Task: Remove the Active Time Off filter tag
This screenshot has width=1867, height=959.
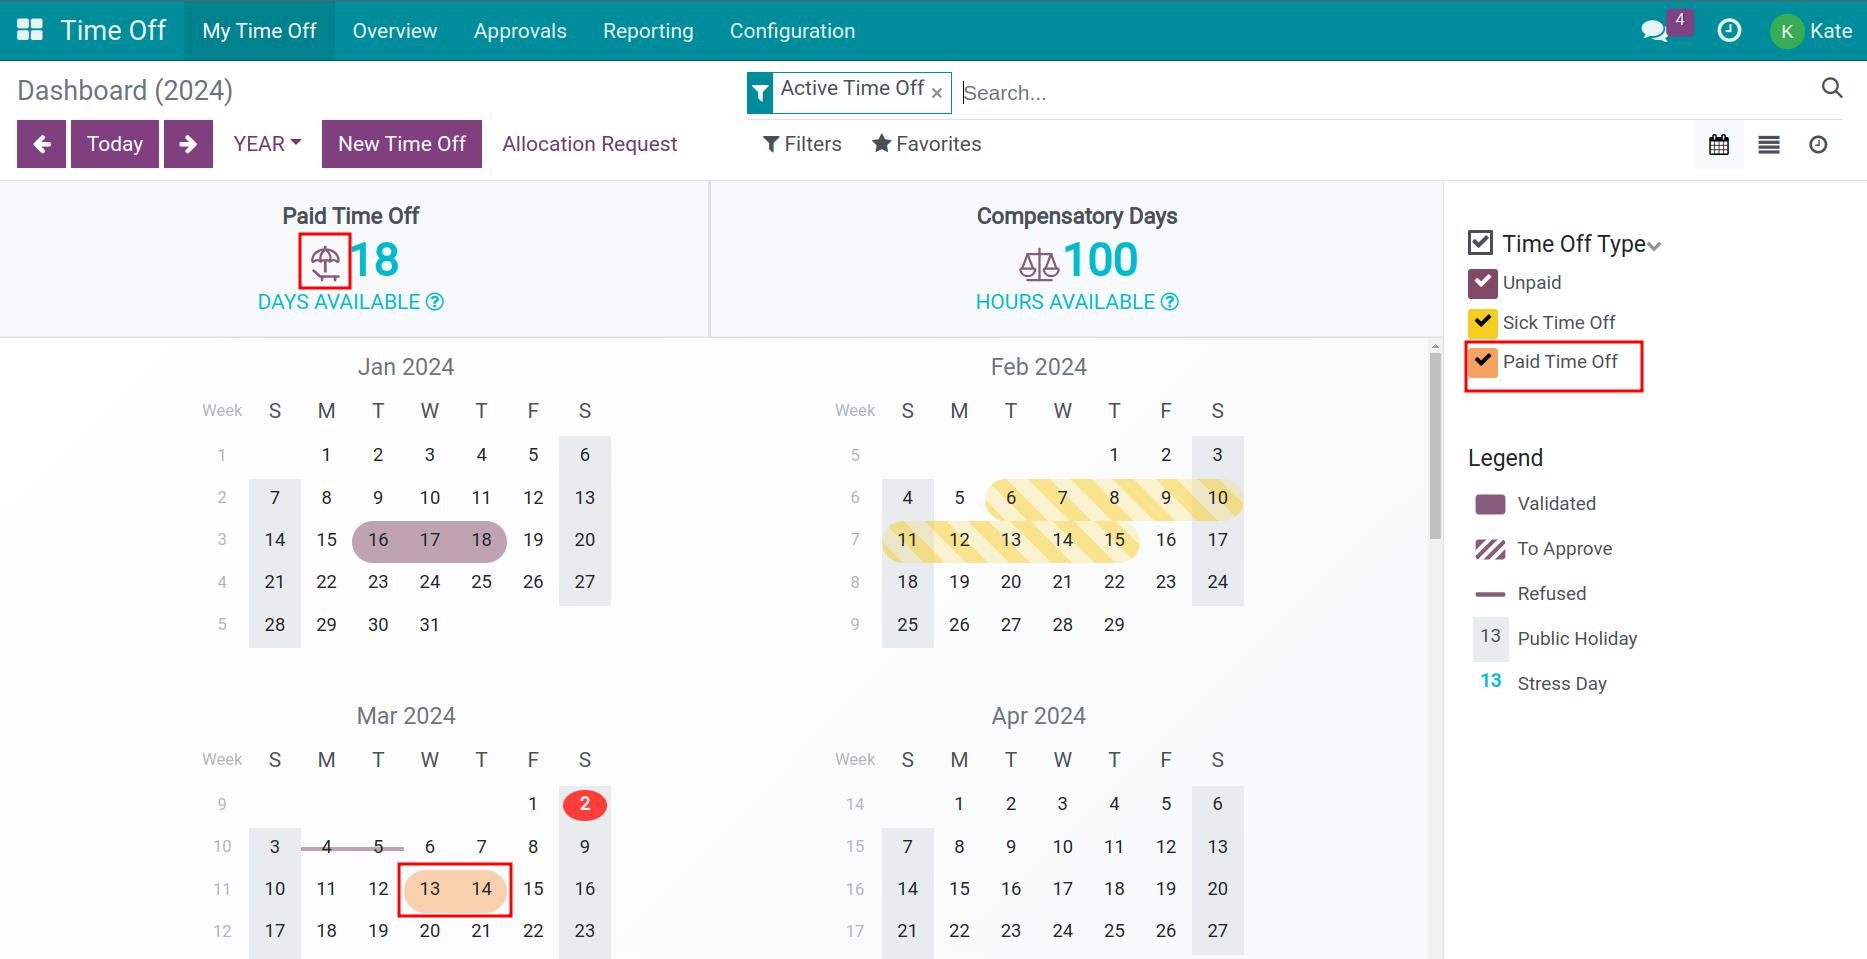Action: point(937,93)
